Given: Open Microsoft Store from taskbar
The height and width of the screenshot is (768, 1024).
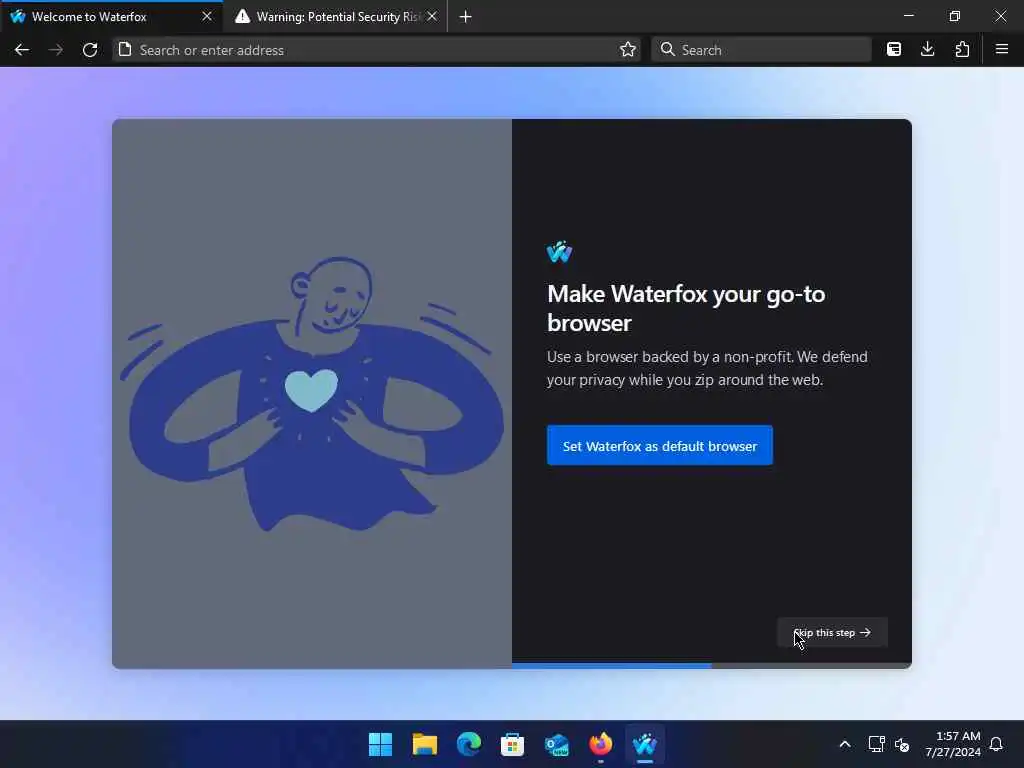Looking at the screenshot, I should tap(513, 744).
